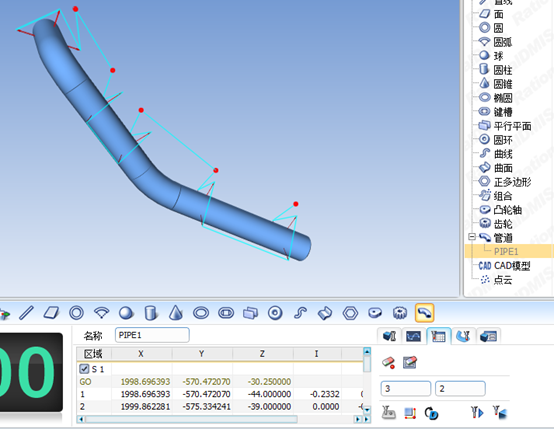Image resolution: width=554 pixels, height=429 pixels.
Task: Click the horizontal scrollbar of the table
Action: click(191, 419)
